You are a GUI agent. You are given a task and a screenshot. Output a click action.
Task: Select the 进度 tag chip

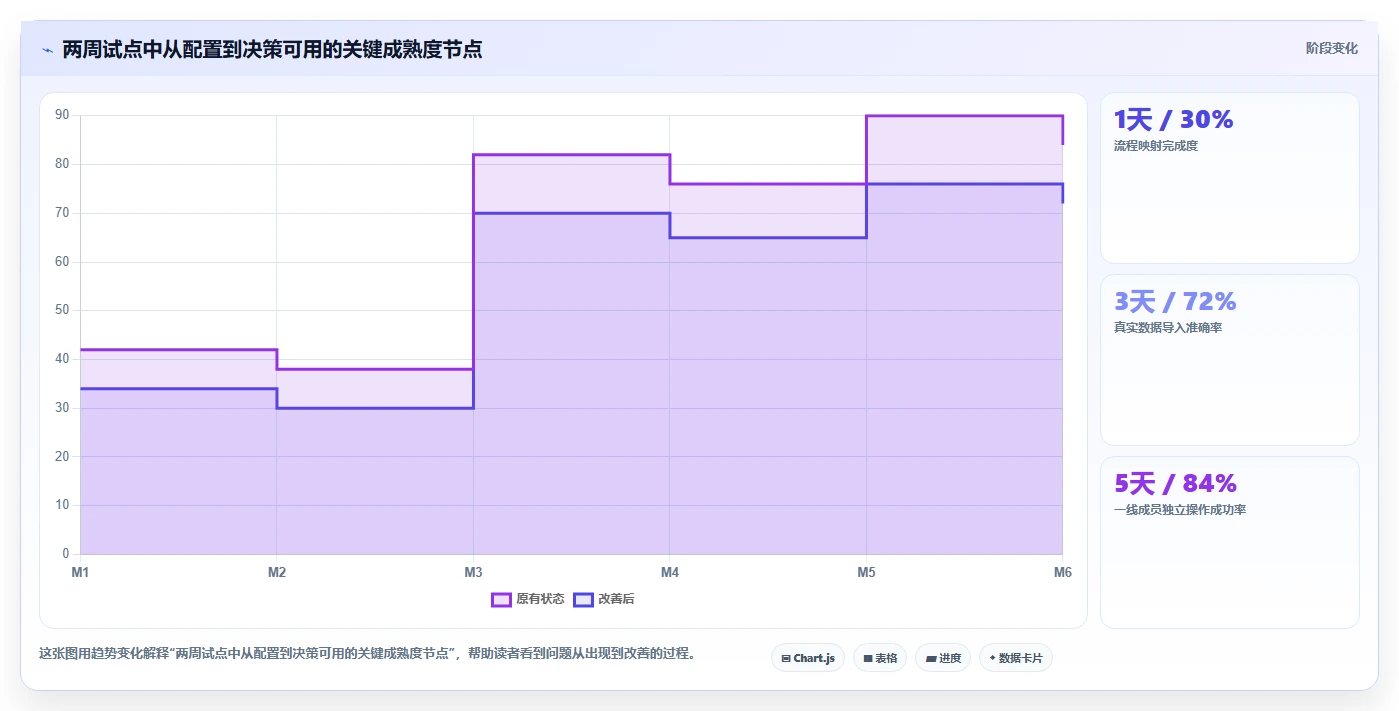[943, 658]
